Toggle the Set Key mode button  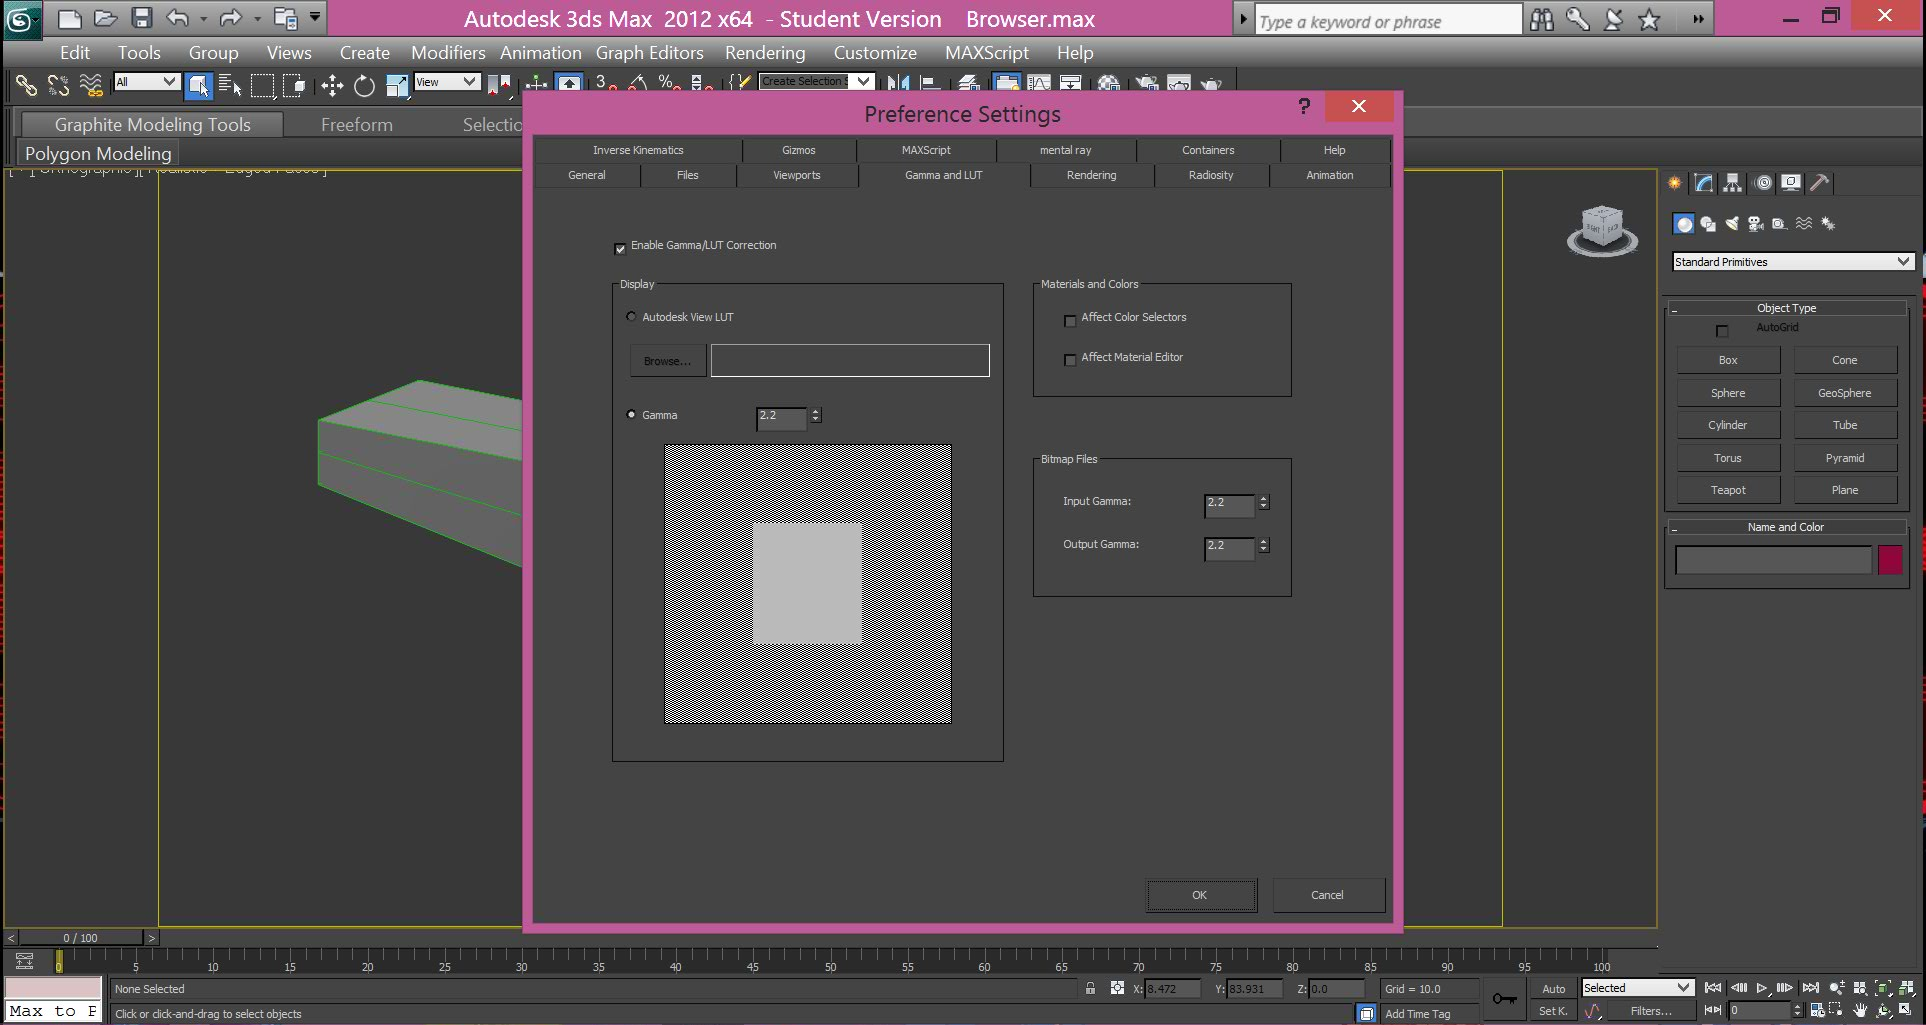(1553, 1011)
